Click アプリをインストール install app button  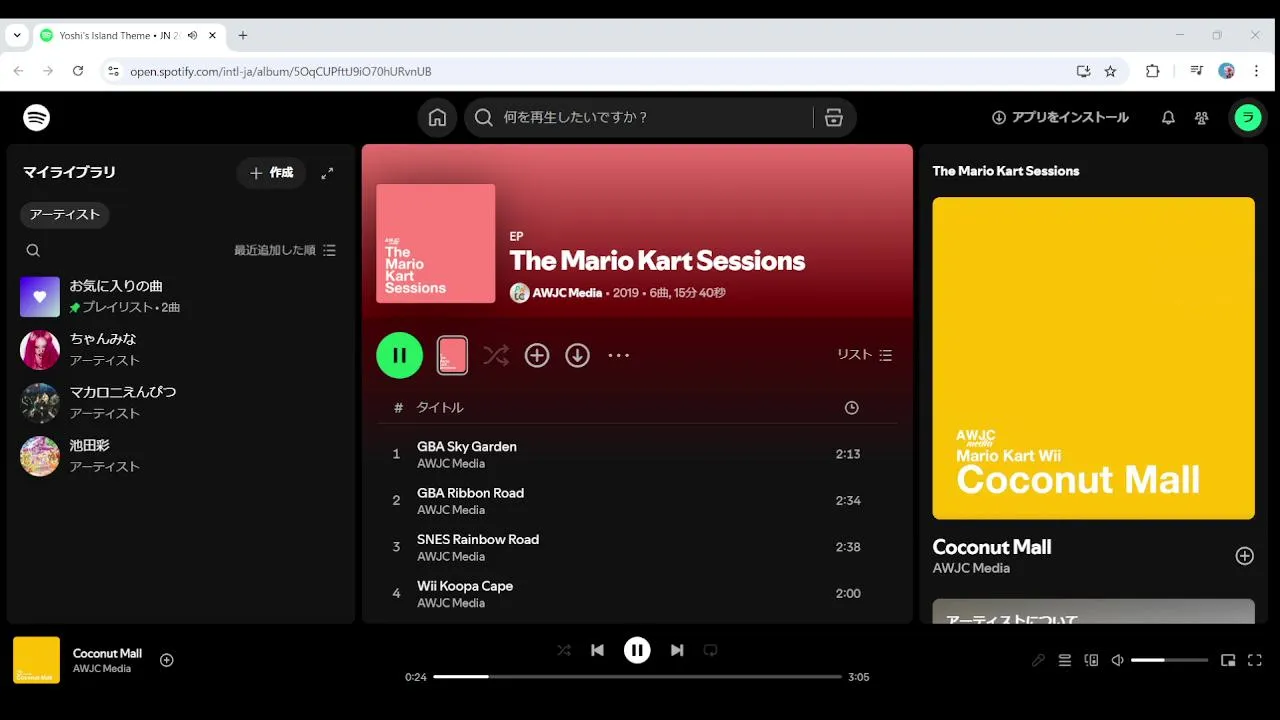[x=1060, y=118]
